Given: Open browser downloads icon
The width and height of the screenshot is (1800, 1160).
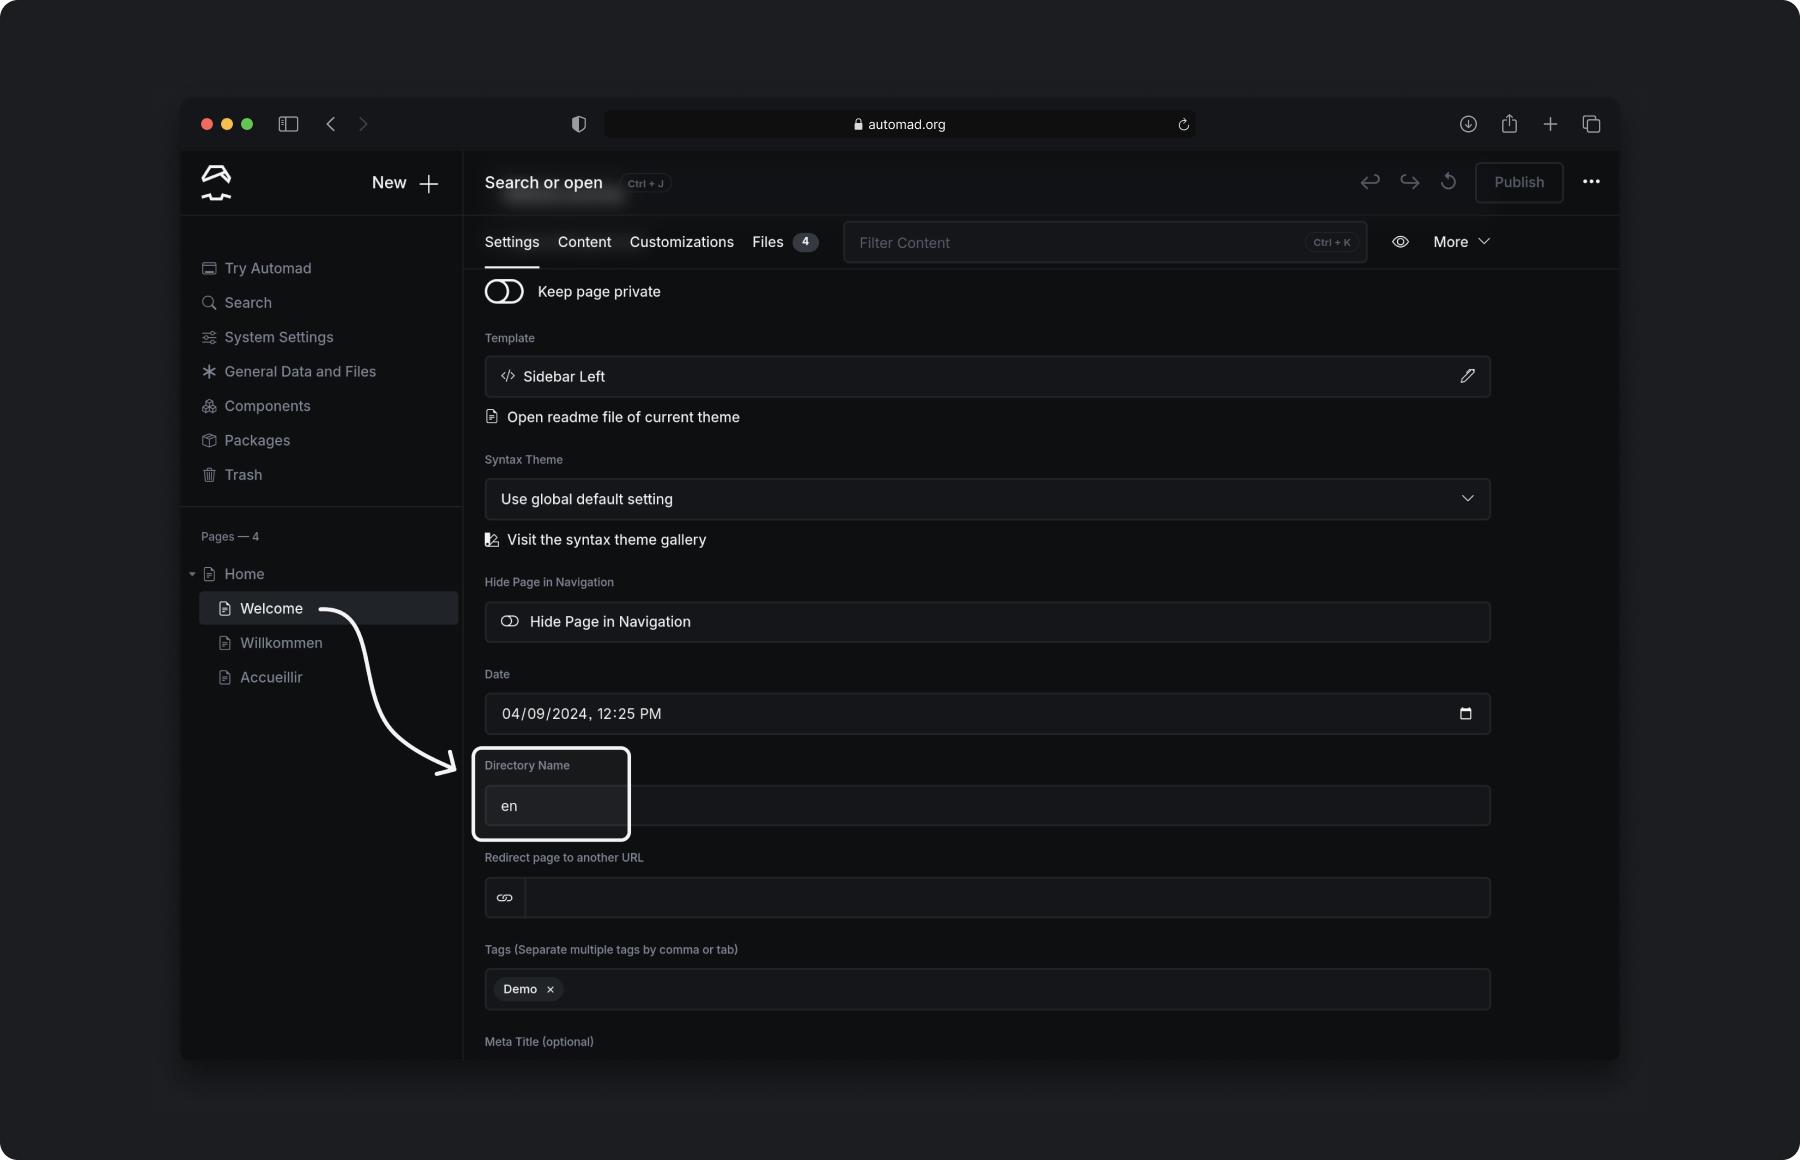Looking at the screenshot, I should click(x=1468, y=124).
